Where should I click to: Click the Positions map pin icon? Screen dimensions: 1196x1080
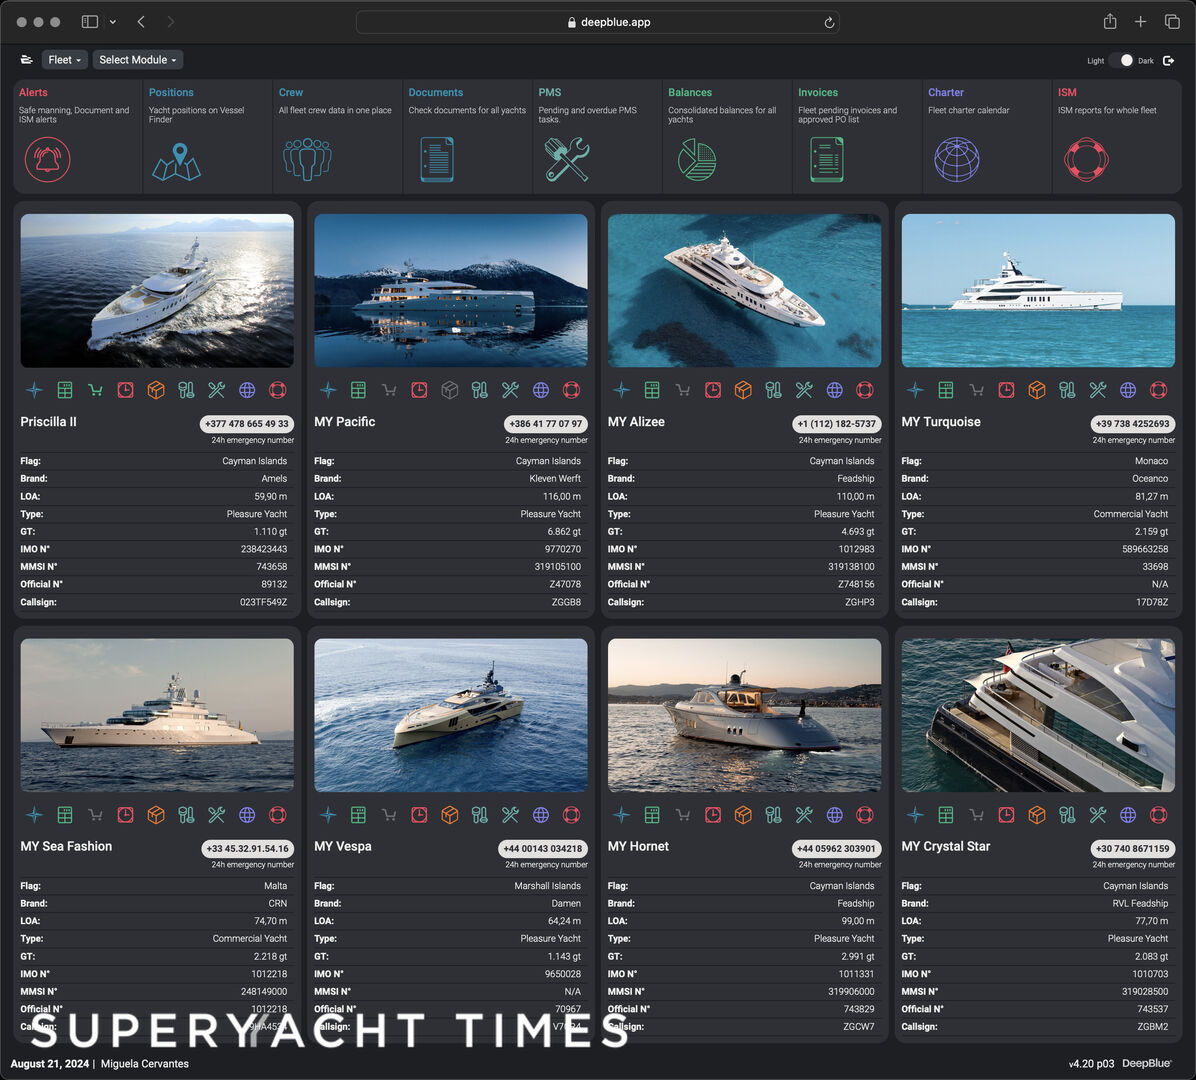[x=176, y=158]
